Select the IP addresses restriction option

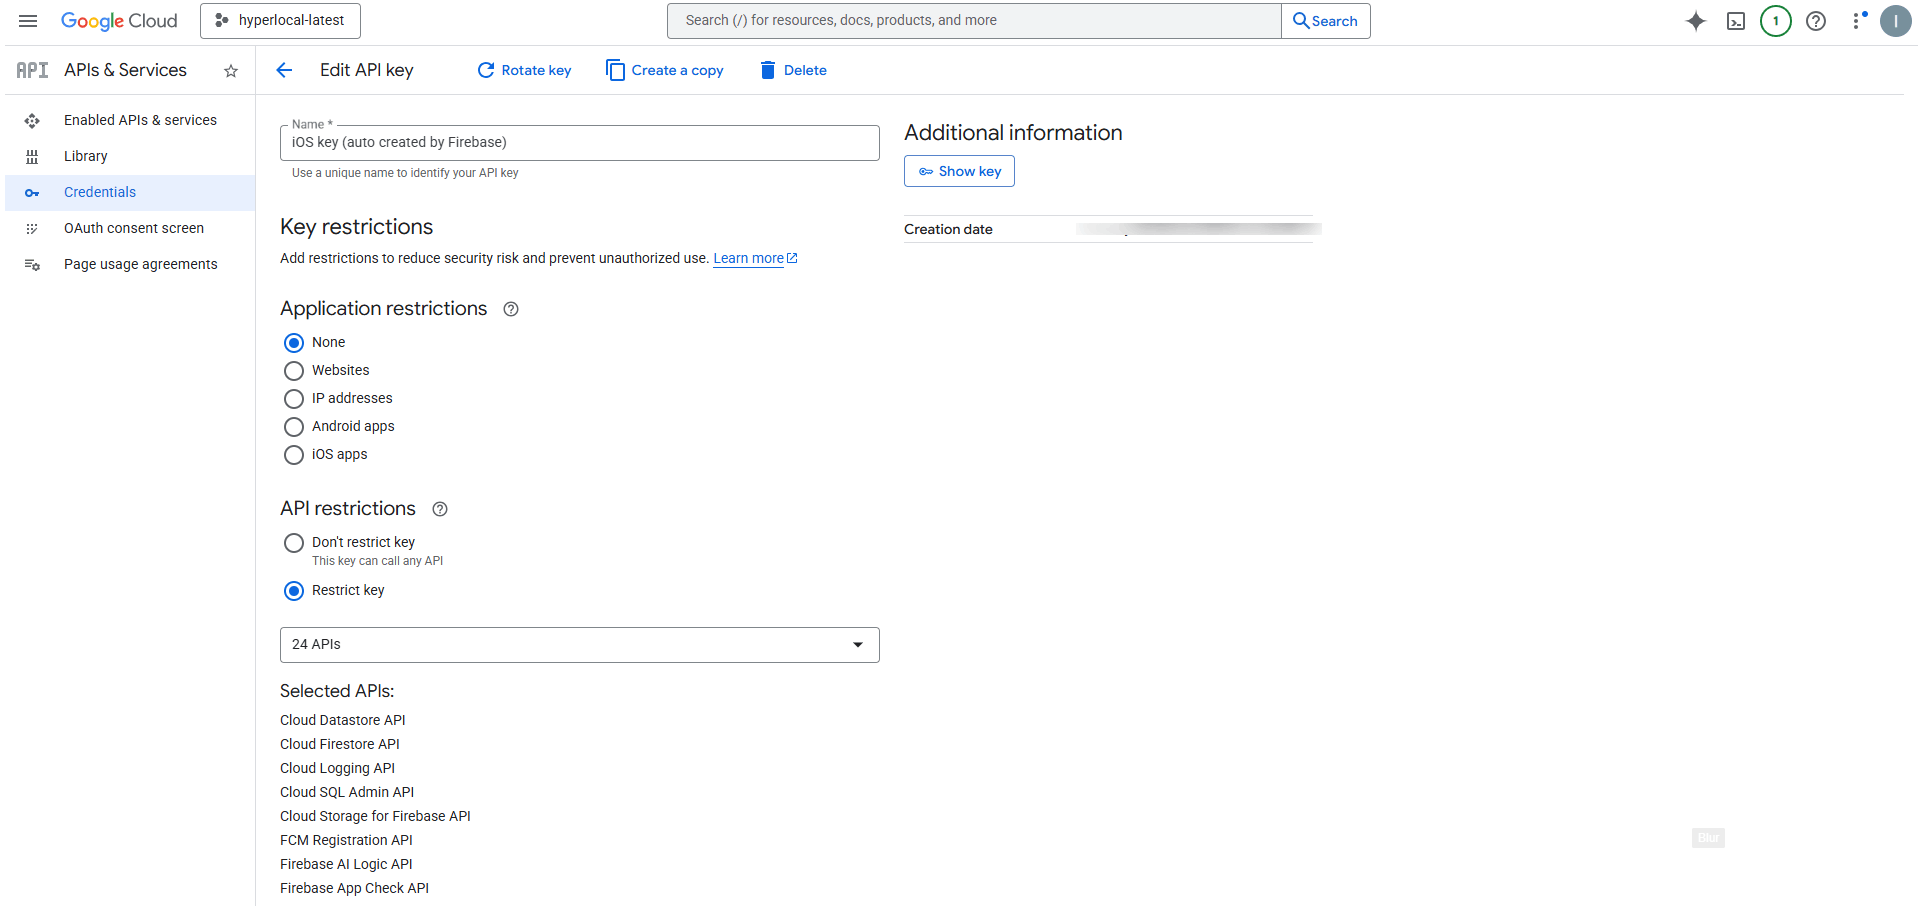click(x=294, y=399)
